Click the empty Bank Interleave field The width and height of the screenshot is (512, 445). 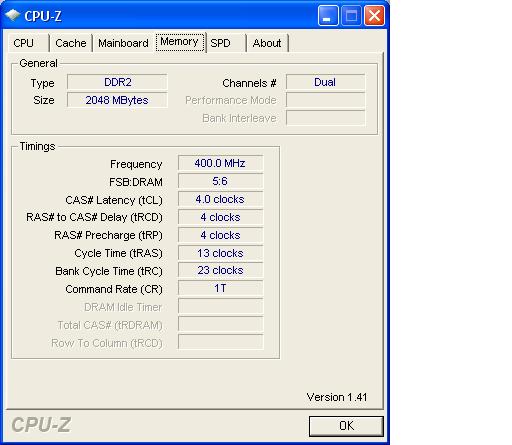coord(325,118)
